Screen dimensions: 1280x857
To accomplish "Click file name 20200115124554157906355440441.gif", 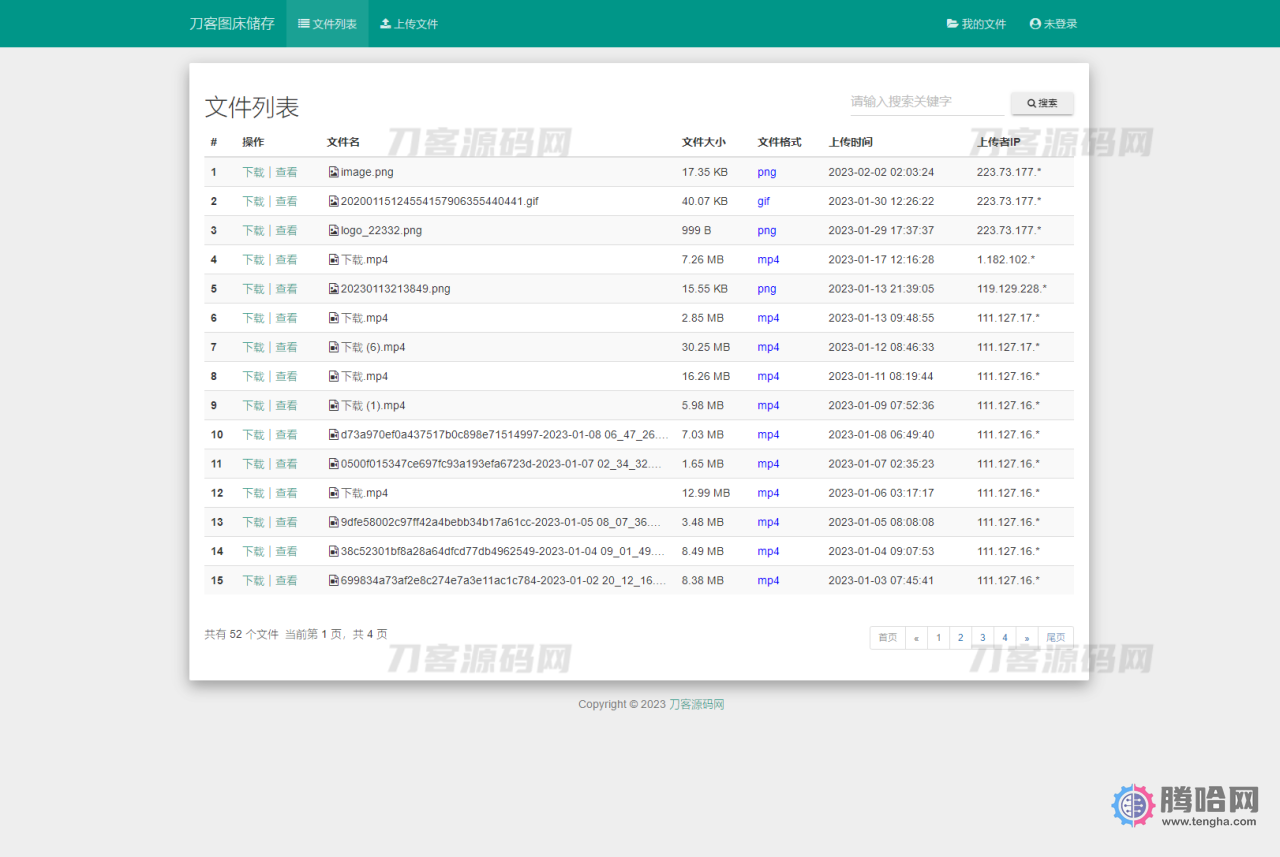I will 440,201.
